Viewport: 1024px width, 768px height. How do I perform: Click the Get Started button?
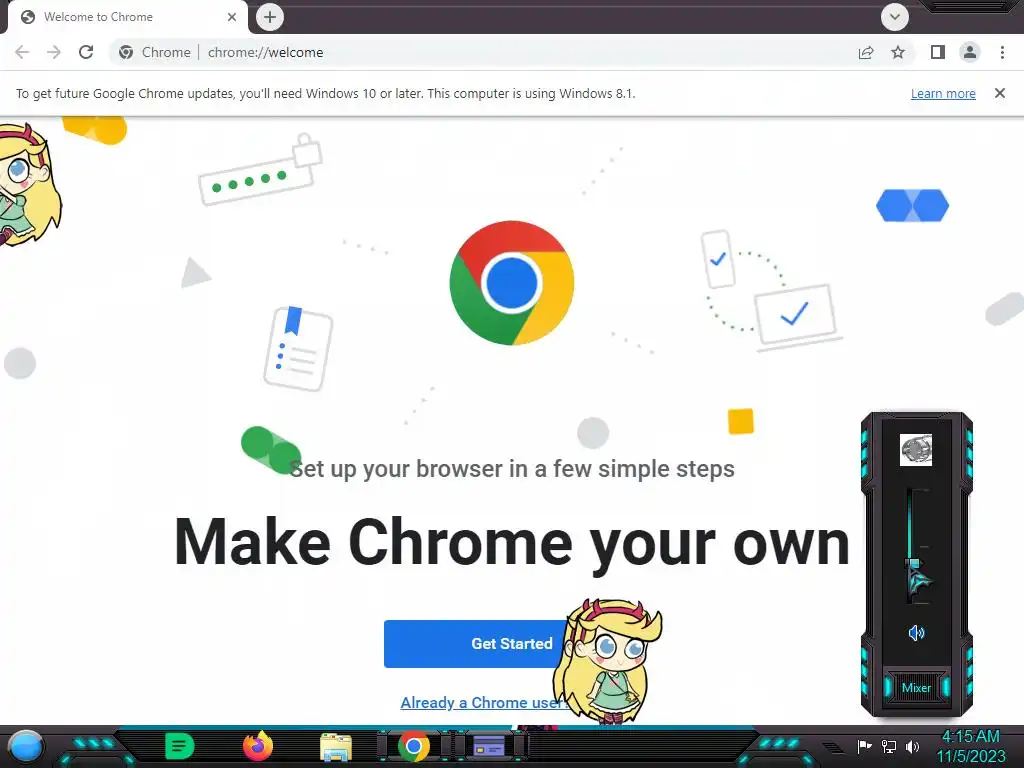click(477, 644)
